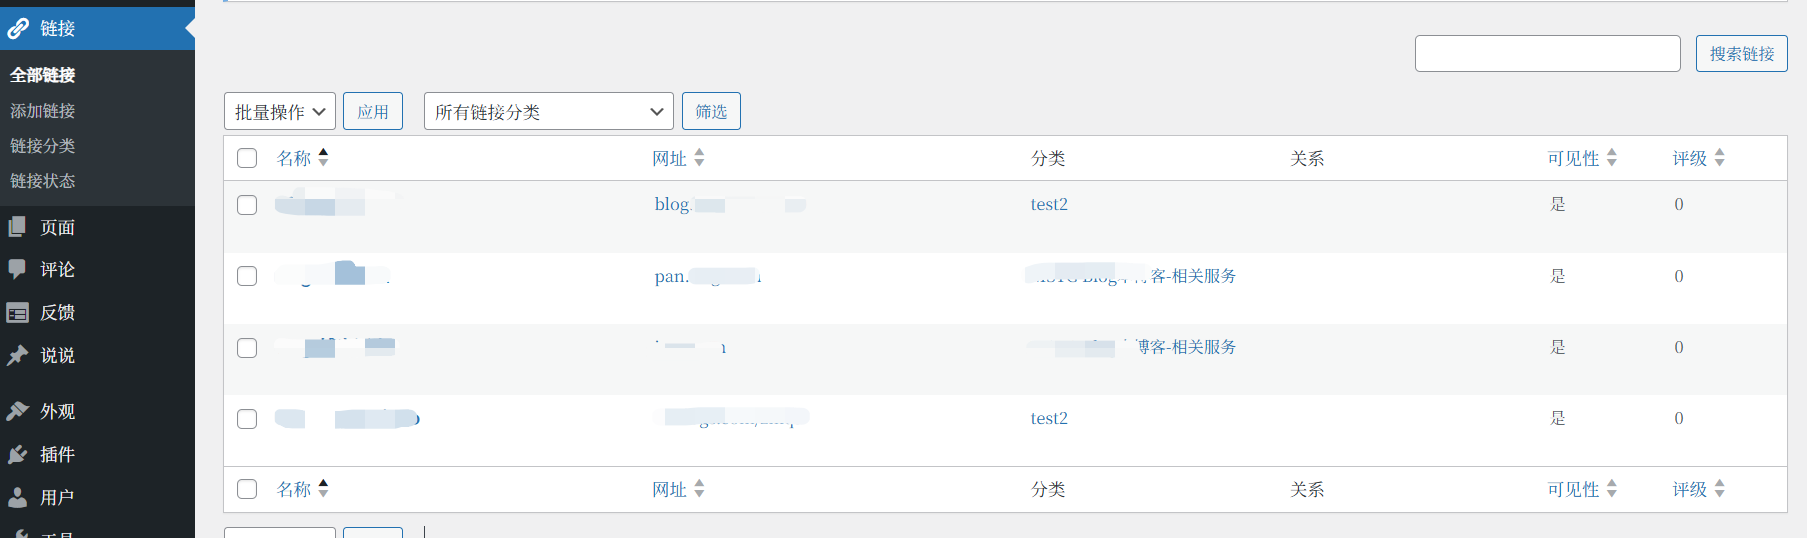Click the Links chain icon in sidebar
The height and width of the screenshot is (538, 1807).
point(18,29)
